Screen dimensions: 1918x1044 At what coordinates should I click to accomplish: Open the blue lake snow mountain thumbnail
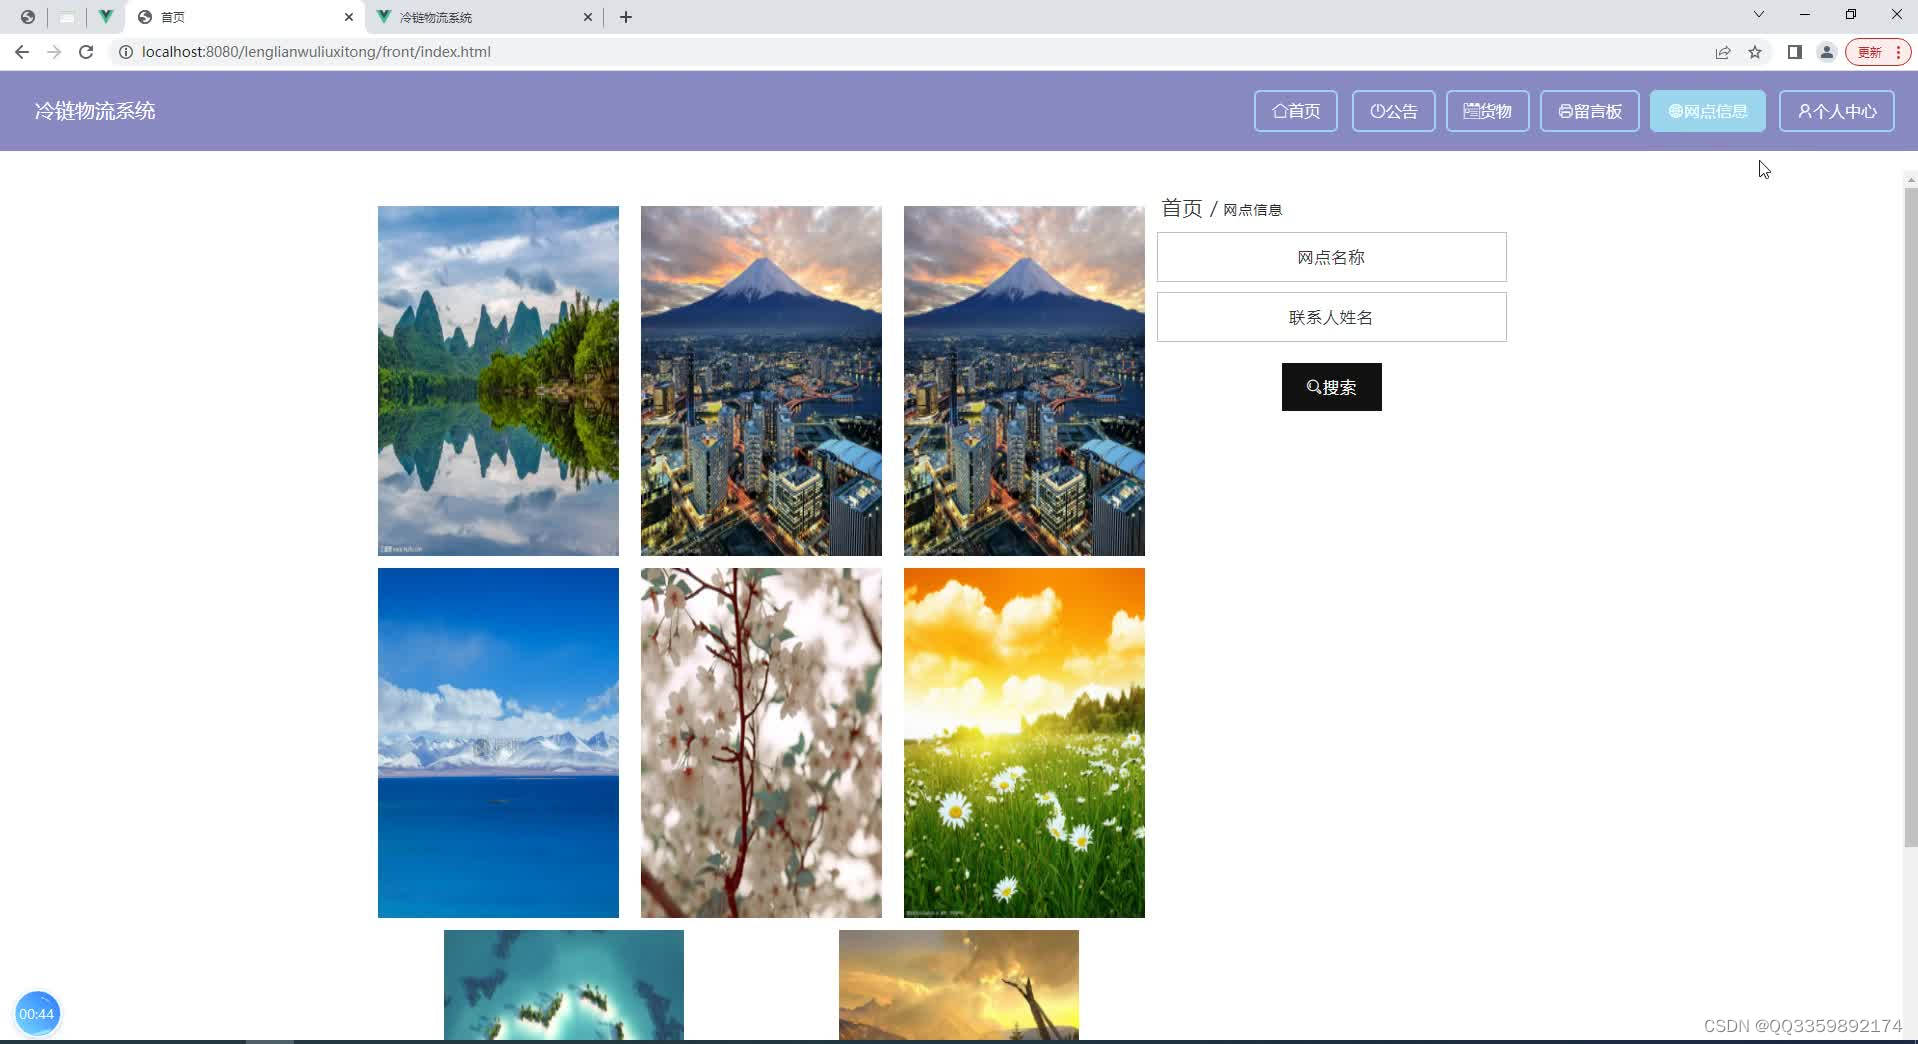coord(498,743)
